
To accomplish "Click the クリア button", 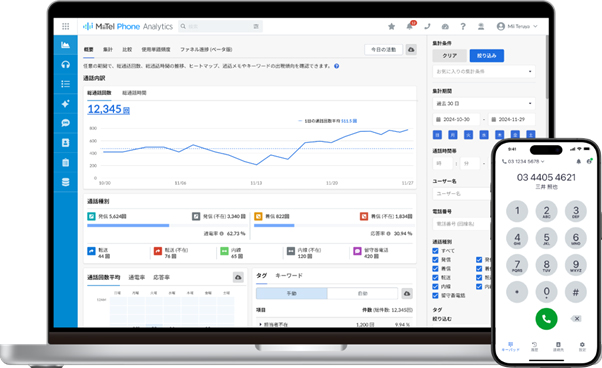I will point(449,56).
